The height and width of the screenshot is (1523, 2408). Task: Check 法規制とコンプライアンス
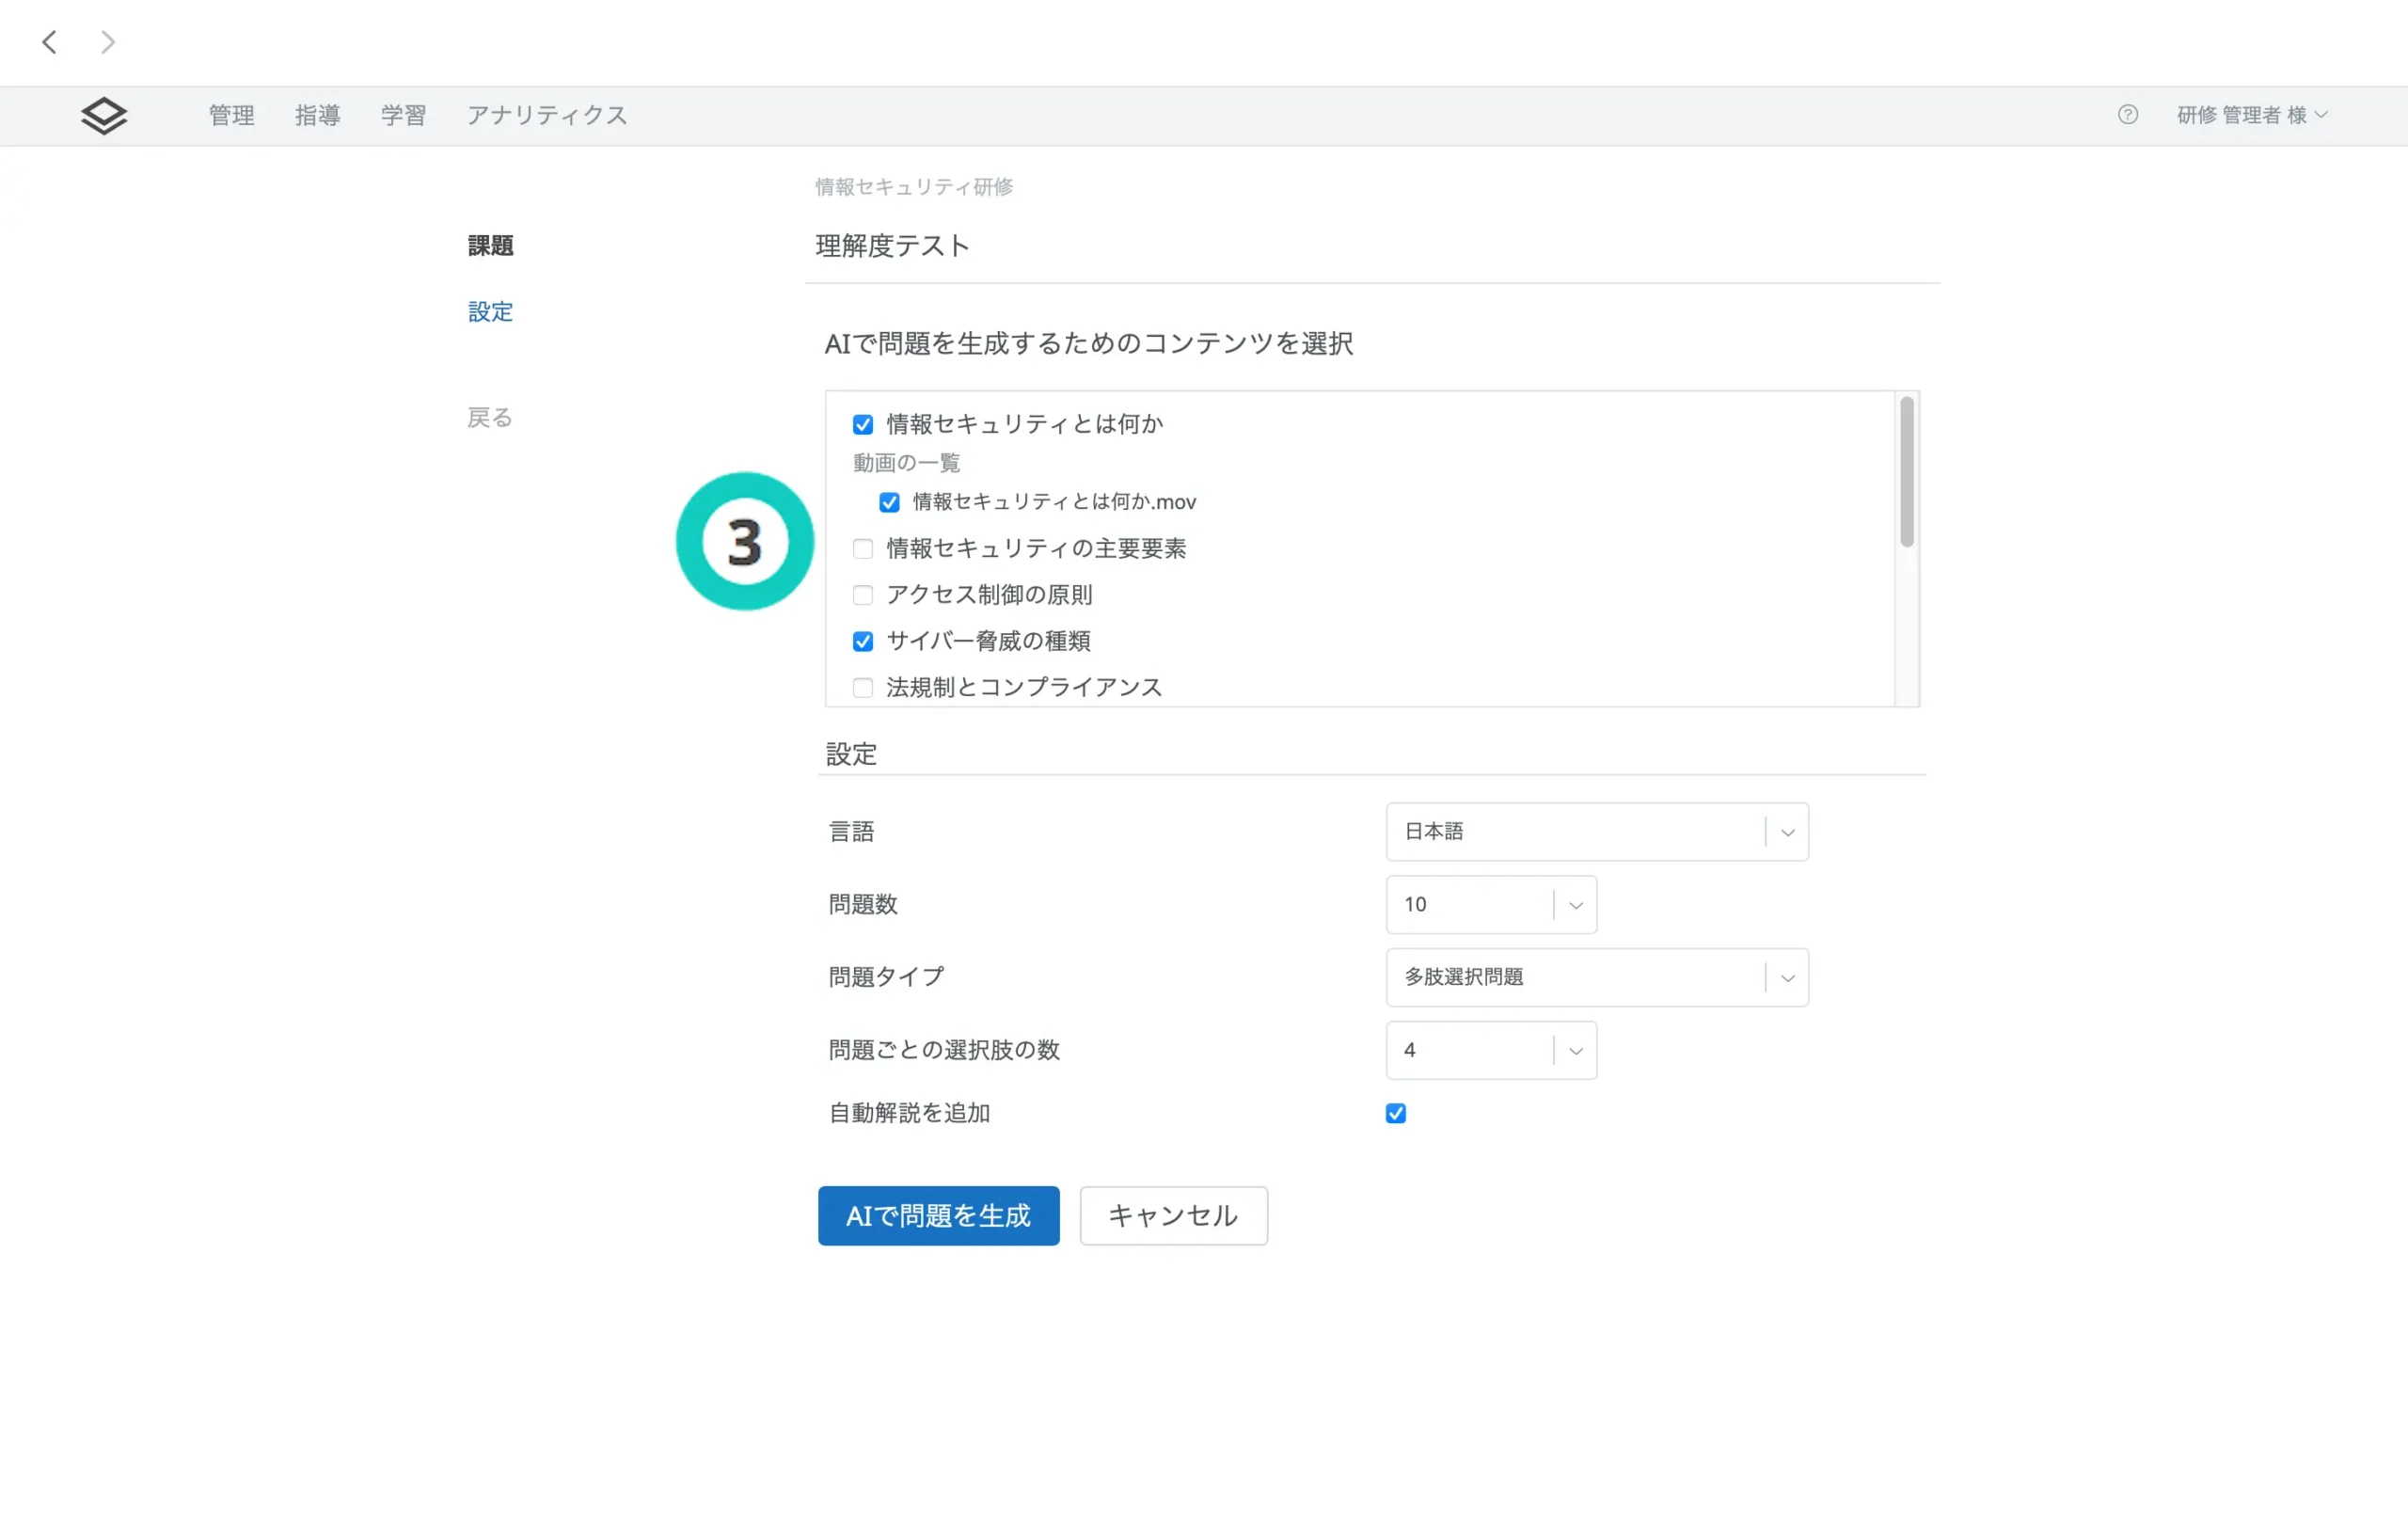pos(863,688)
